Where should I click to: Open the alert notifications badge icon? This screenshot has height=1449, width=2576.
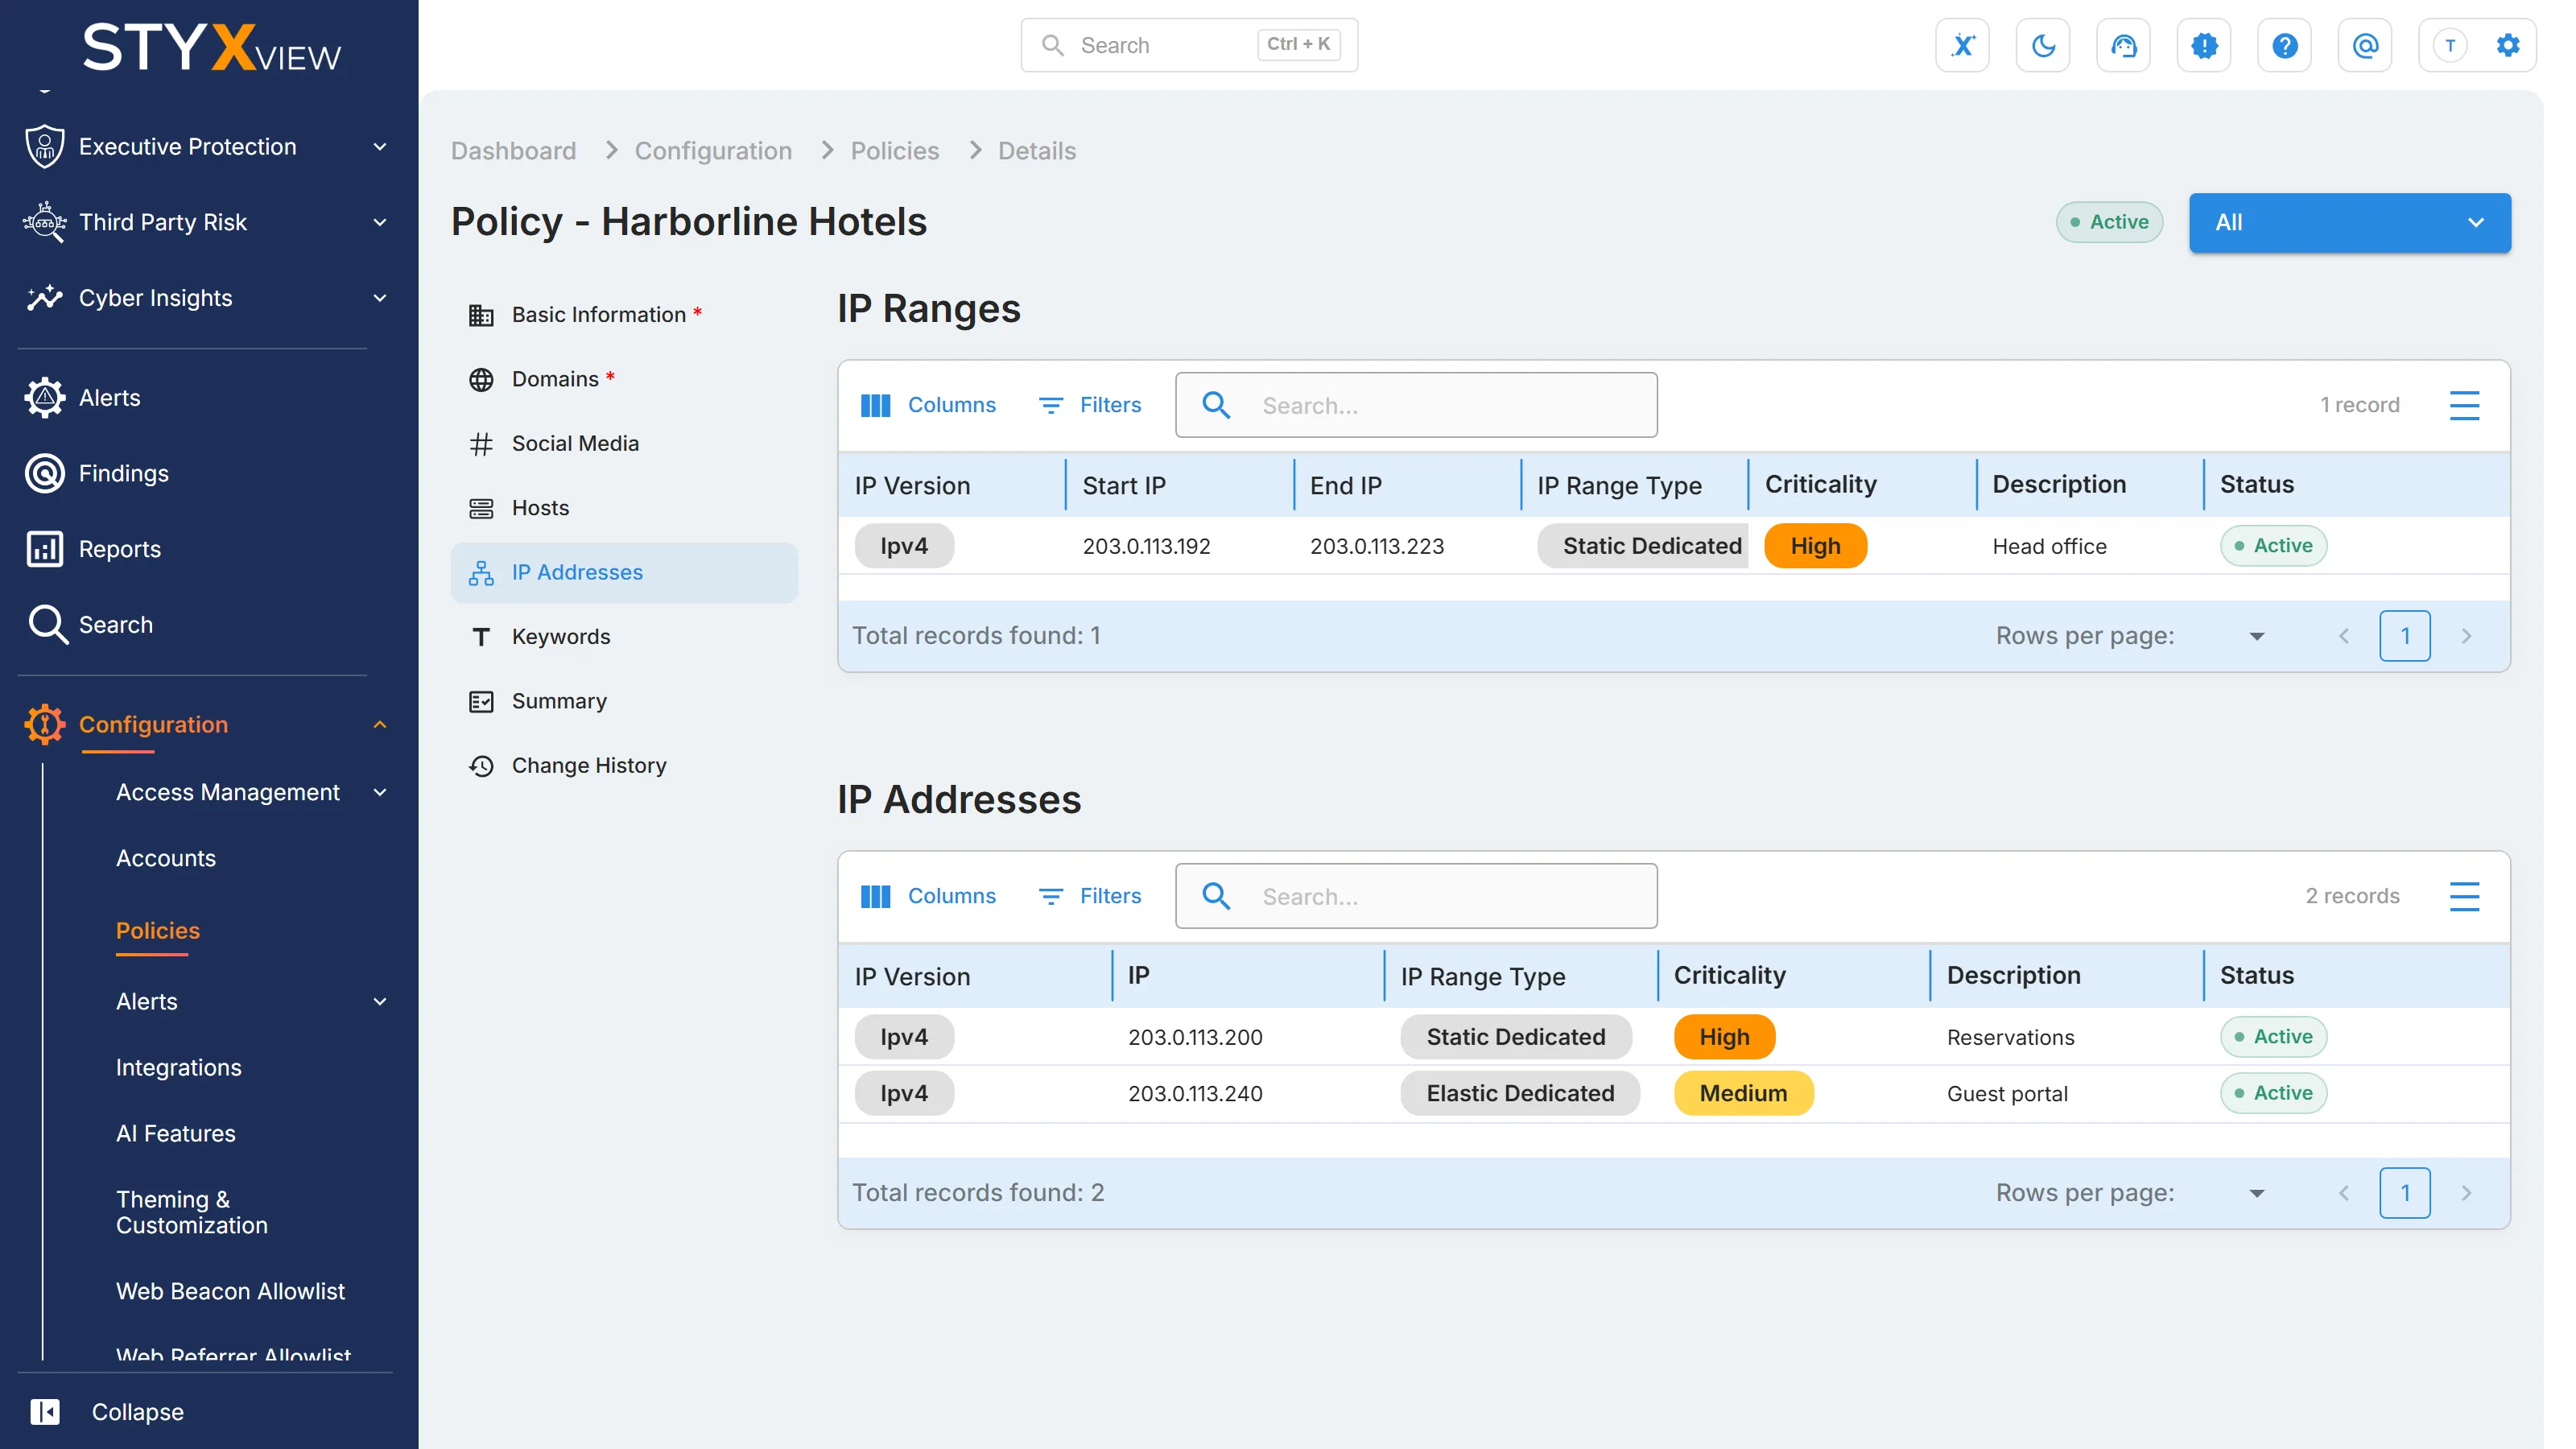pyautogui.click(x=2204, y=45)
